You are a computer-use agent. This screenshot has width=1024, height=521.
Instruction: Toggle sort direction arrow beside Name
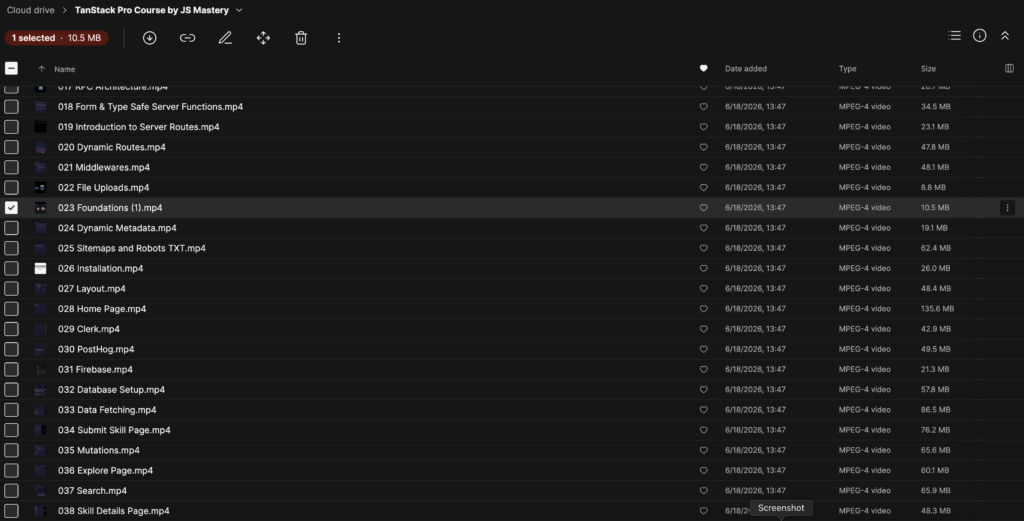point(41,69)
